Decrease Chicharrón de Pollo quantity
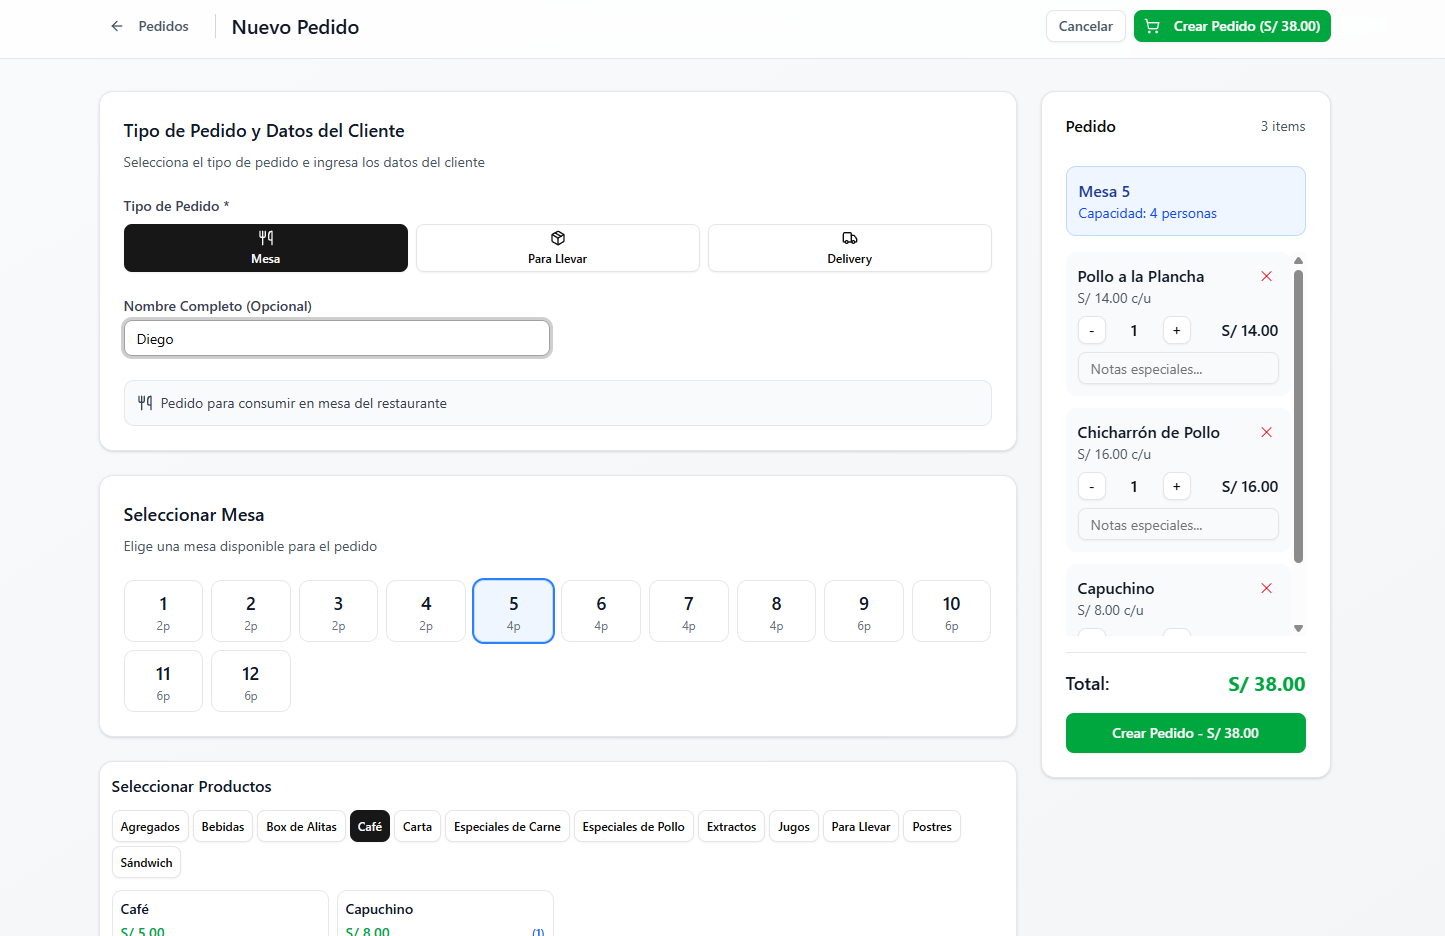Image resolution: width=1445 pixels, height=936 pixels. point(1091,487)
